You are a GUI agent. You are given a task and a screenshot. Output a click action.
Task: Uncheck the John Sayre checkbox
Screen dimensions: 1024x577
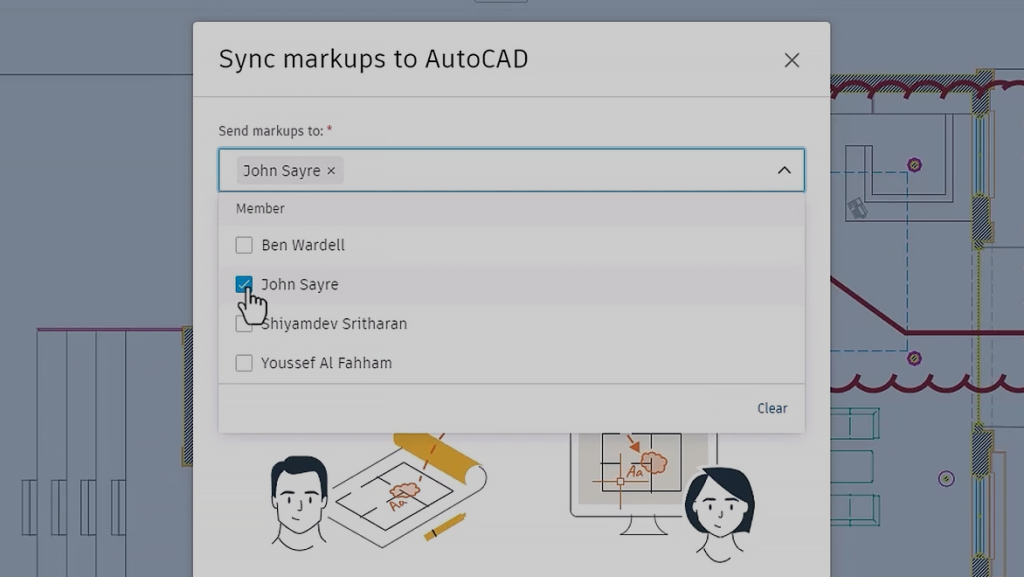[x=244, y=284]
